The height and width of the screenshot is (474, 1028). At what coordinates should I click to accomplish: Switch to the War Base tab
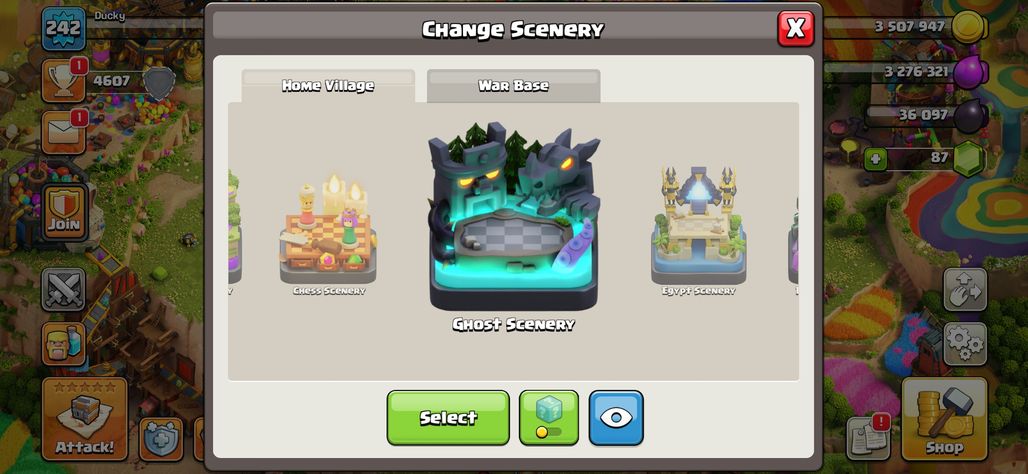pos(513,86)
